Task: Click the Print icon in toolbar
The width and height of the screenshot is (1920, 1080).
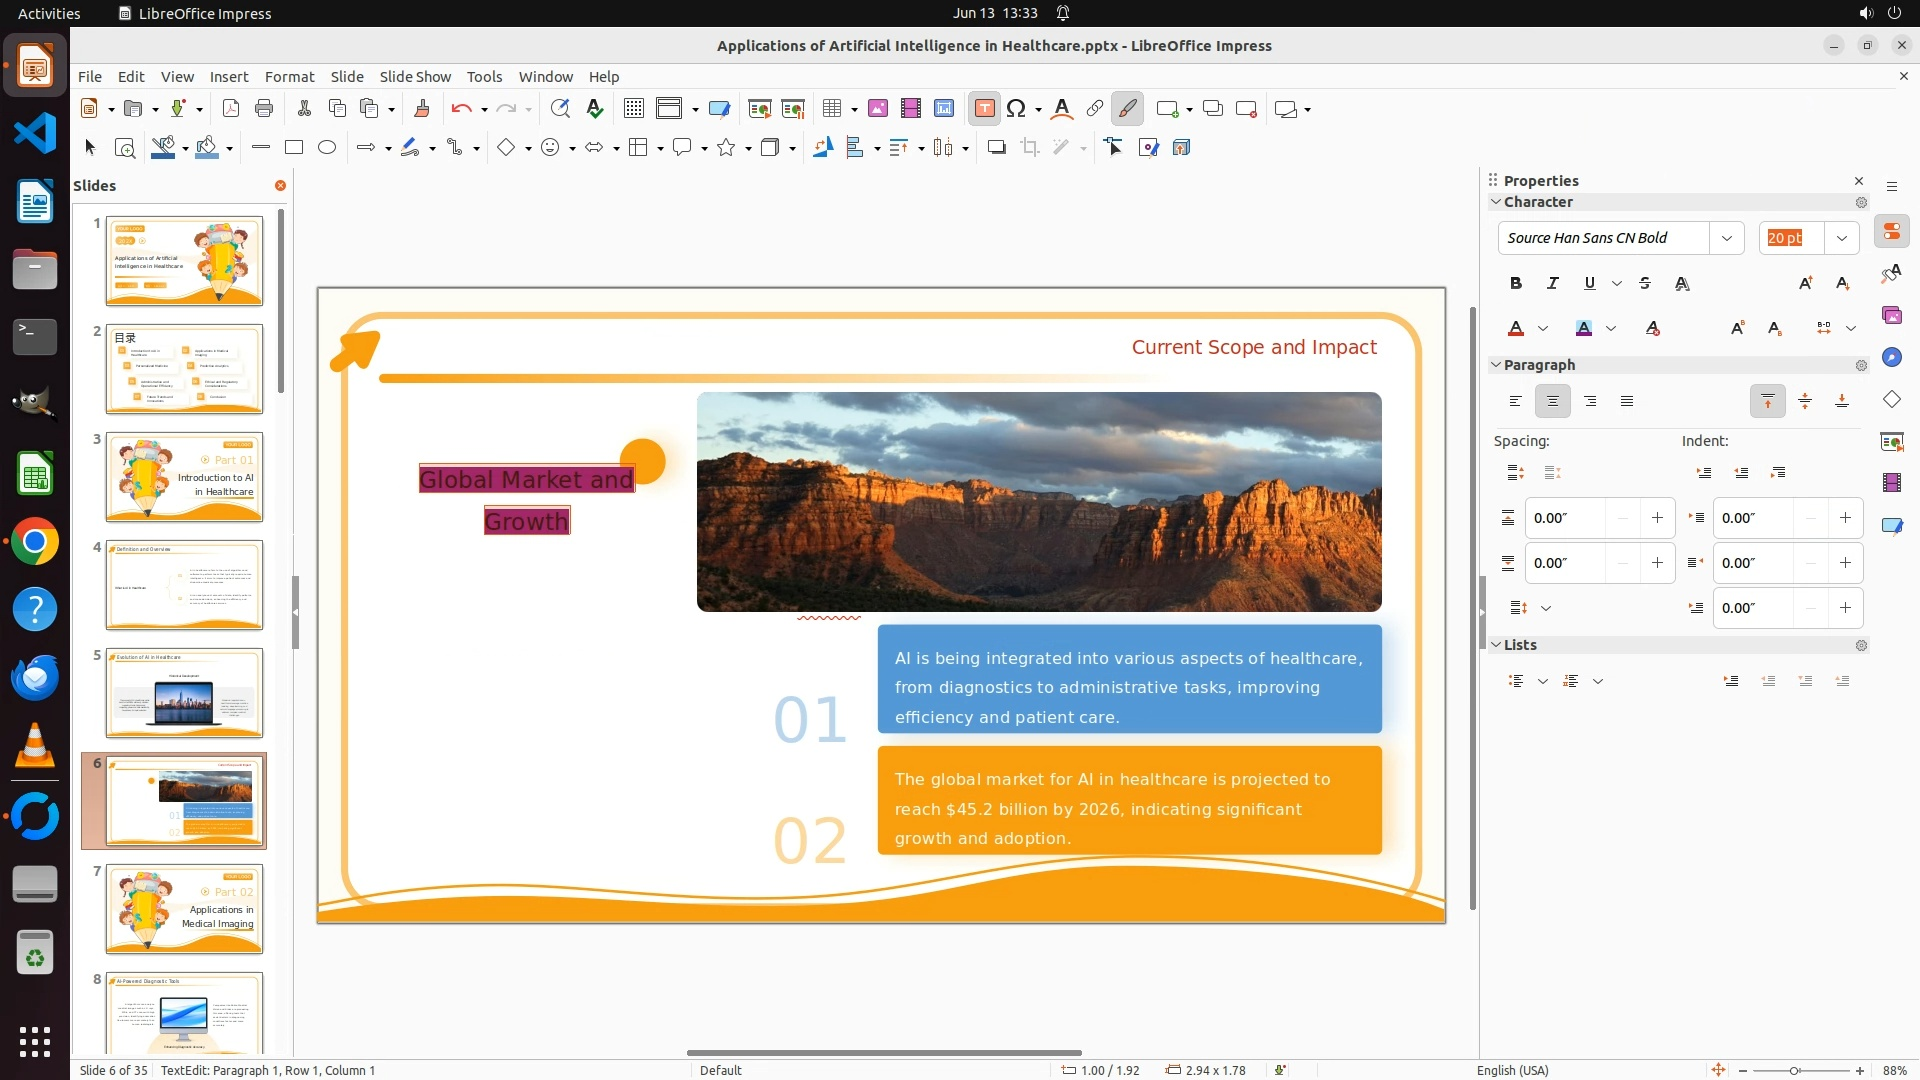Action: coord(264,109)
